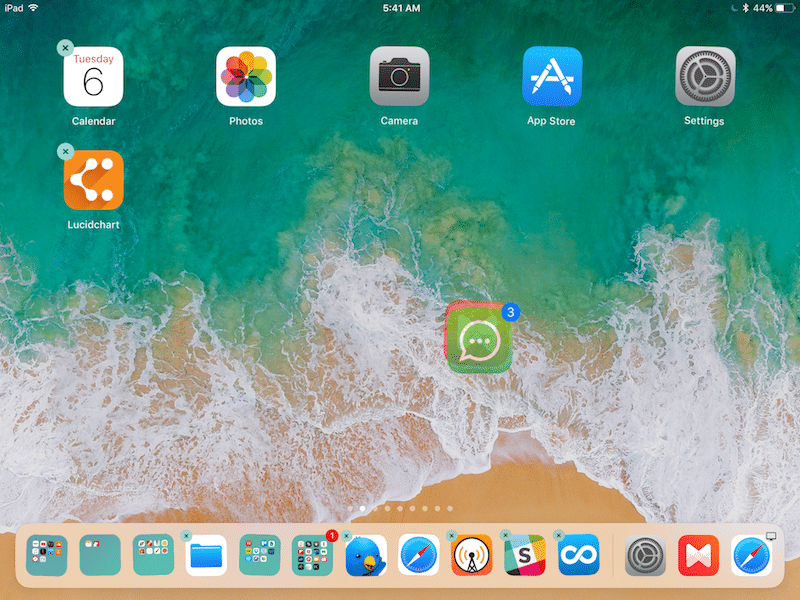Open the Lucidchart app

pyautogui.click(x=93, y=180)
